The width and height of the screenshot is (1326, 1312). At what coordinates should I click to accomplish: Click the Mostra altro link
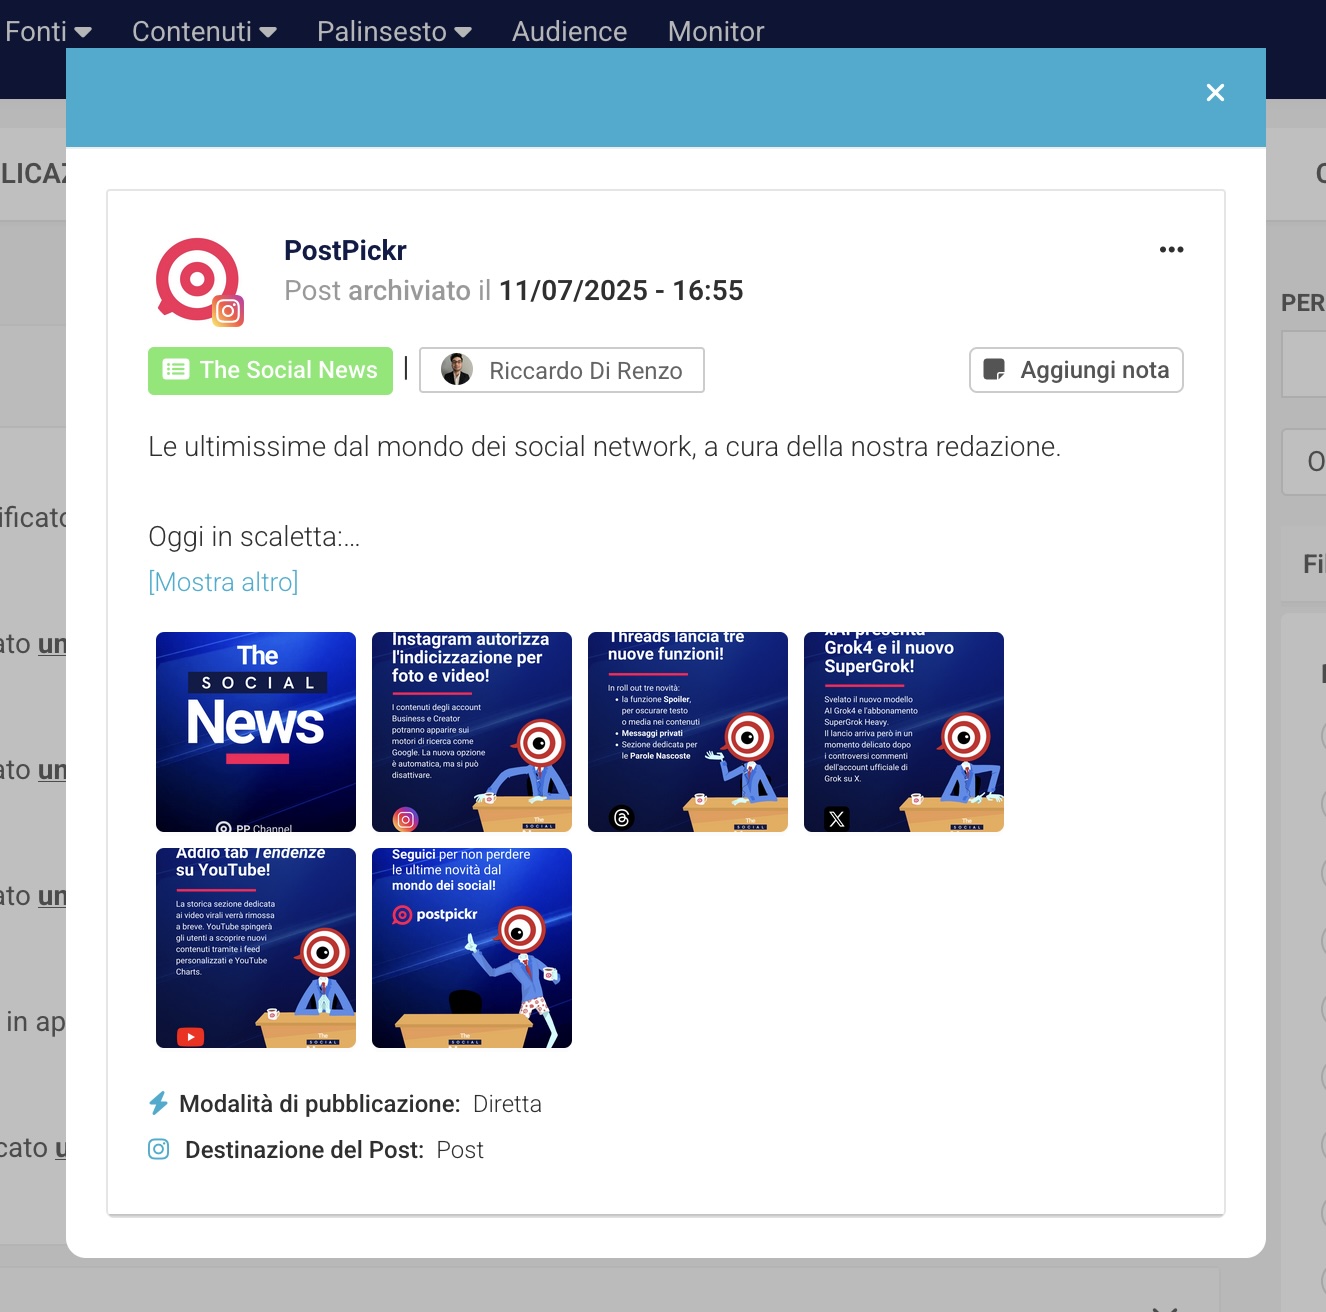223,582
